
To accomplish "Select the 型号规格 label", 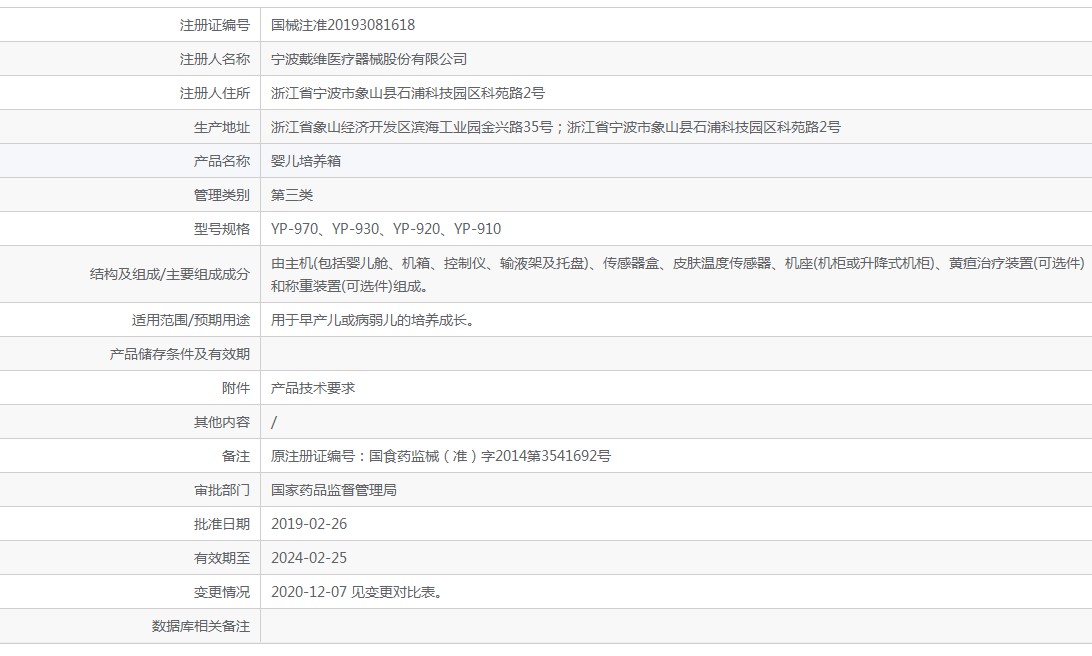I will 221,229.
